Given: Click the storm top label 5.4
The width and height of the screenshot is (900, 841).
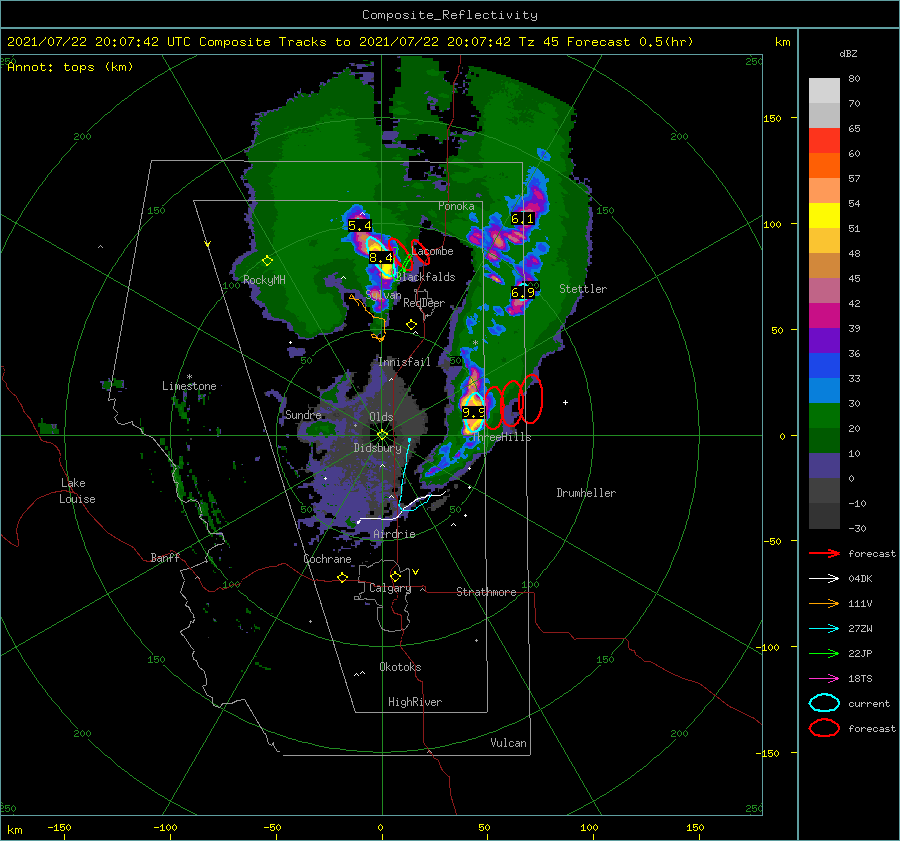Looking at the screenshot, I should click(360, 226).
